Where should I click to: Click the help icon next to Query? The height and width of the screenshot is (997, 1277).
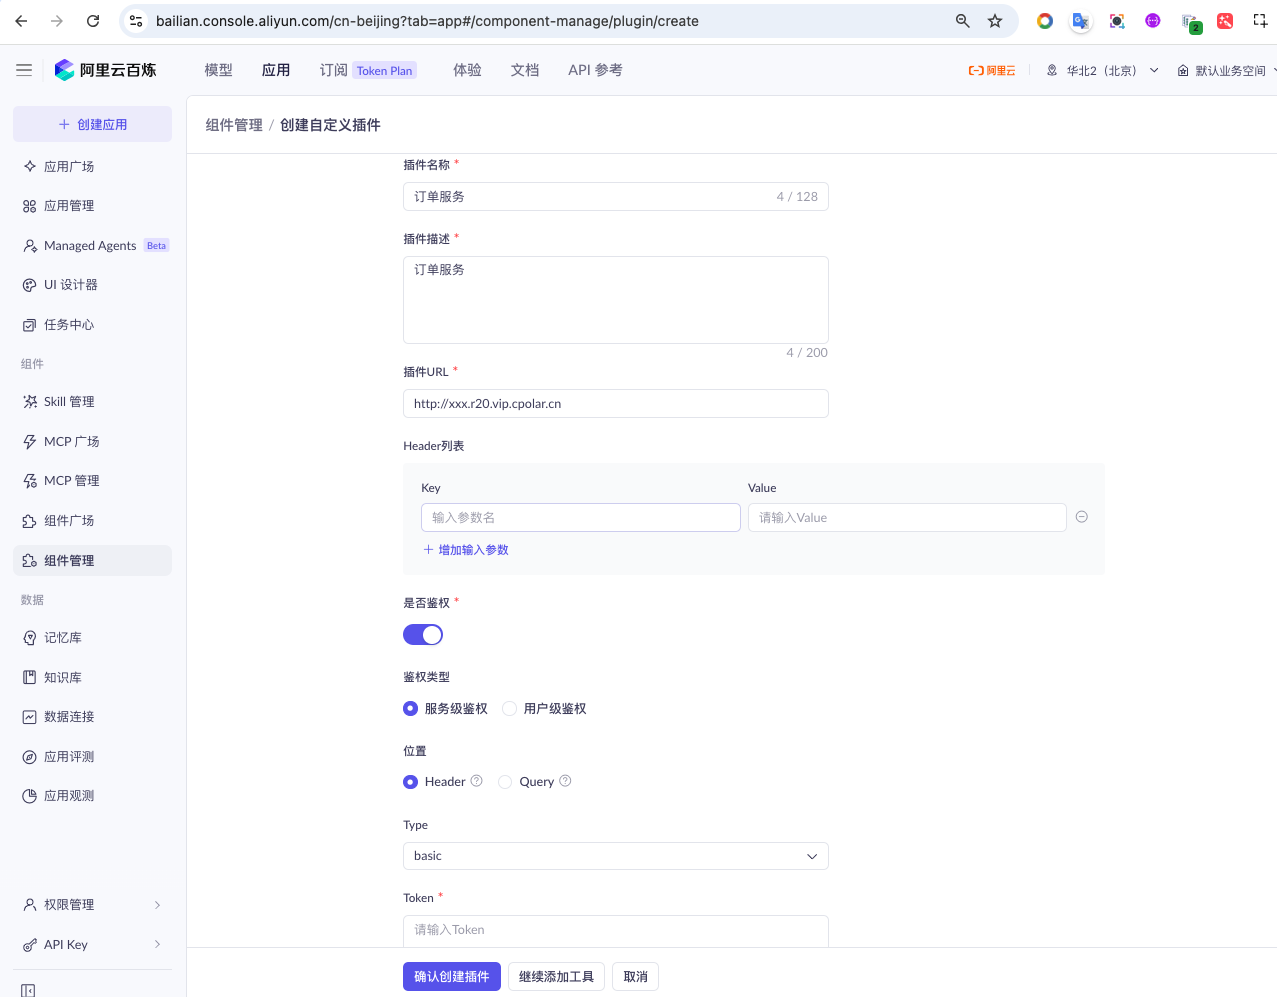click(x=565, y=781)
